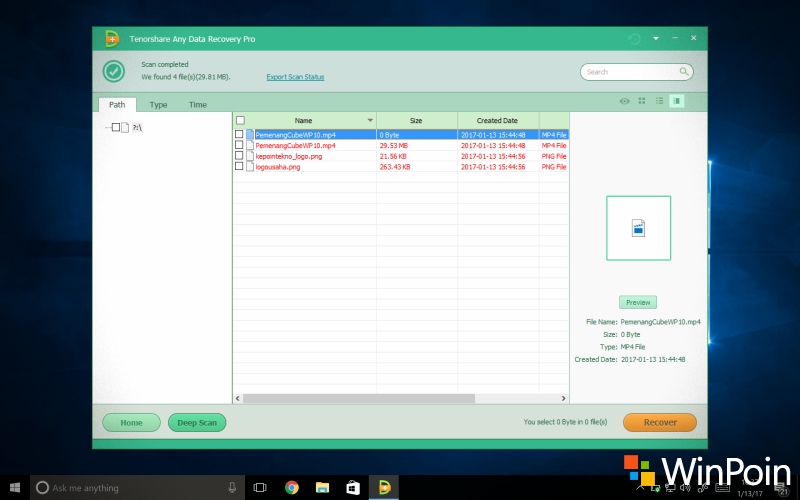Screen dimensions: 800x500
Task: Open Task View on the taskbar
Action: [260, 487]
